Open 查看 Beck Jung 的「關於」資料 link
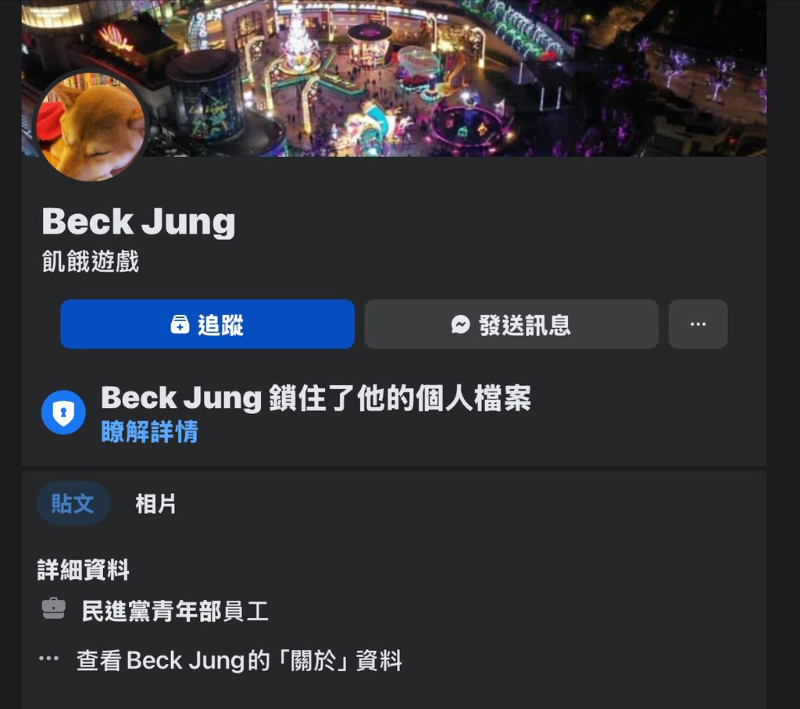Viewport: 800px width, 709px height. pos(239,660)
